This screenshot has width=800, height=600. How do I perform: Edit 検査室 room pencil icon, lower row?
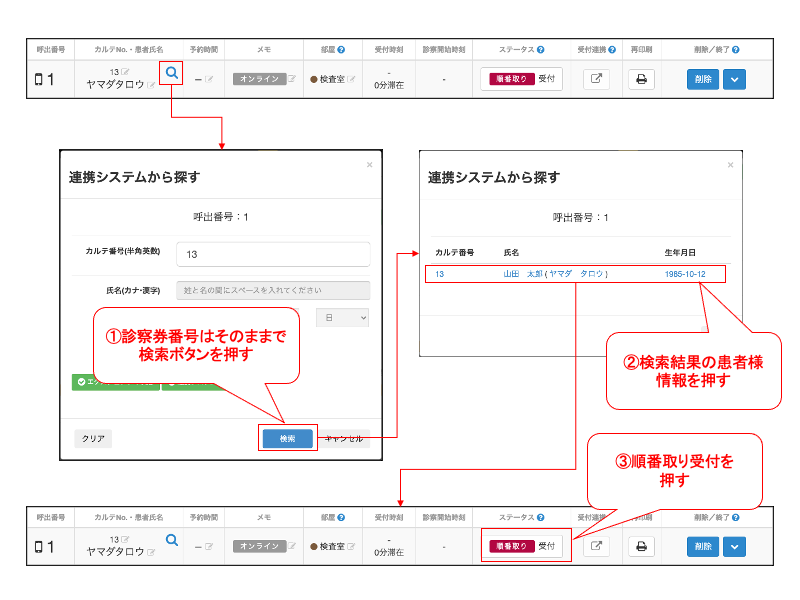[x=351, y=546]
